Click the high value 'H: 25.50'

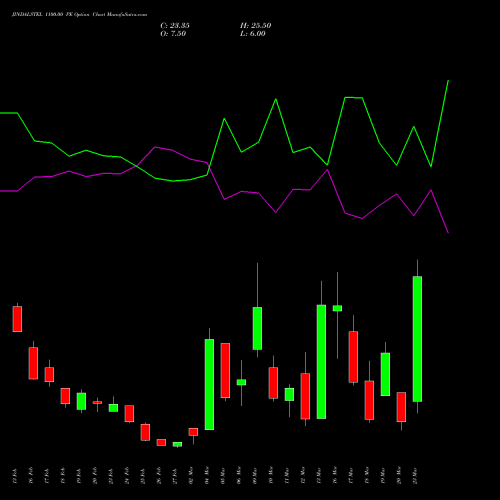point(256,26)
